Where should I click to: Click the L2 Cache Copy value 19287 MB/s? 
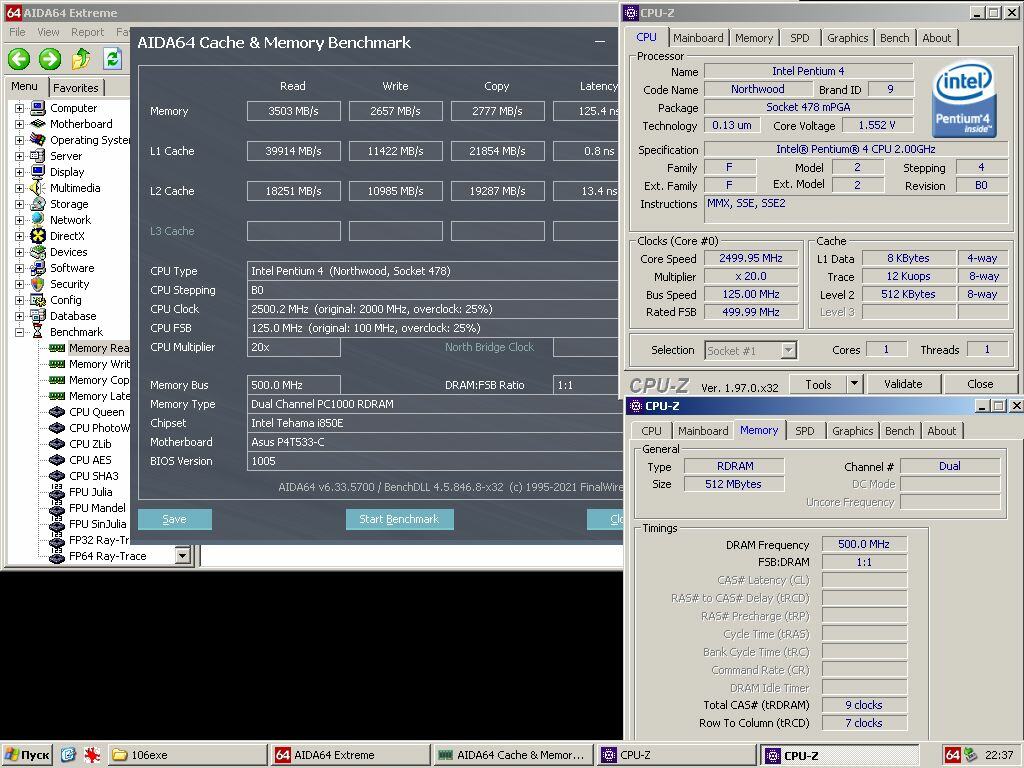coord(498,191)
